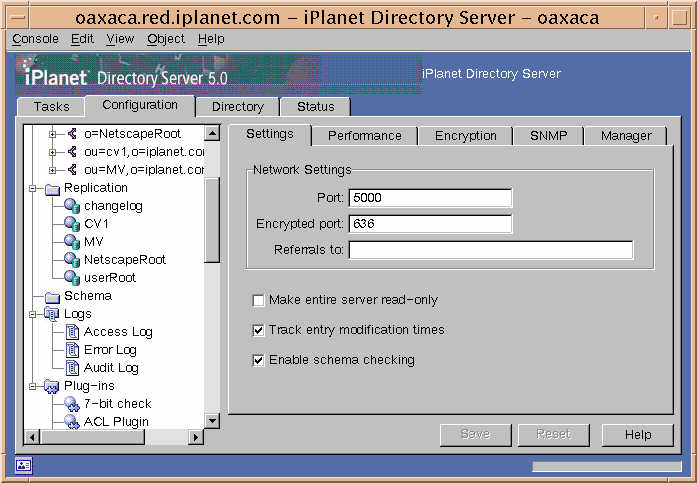Image resolution: width=697 pixels, height=483 pixels.
Task: Open the Help menu
Action: point(211,39)
